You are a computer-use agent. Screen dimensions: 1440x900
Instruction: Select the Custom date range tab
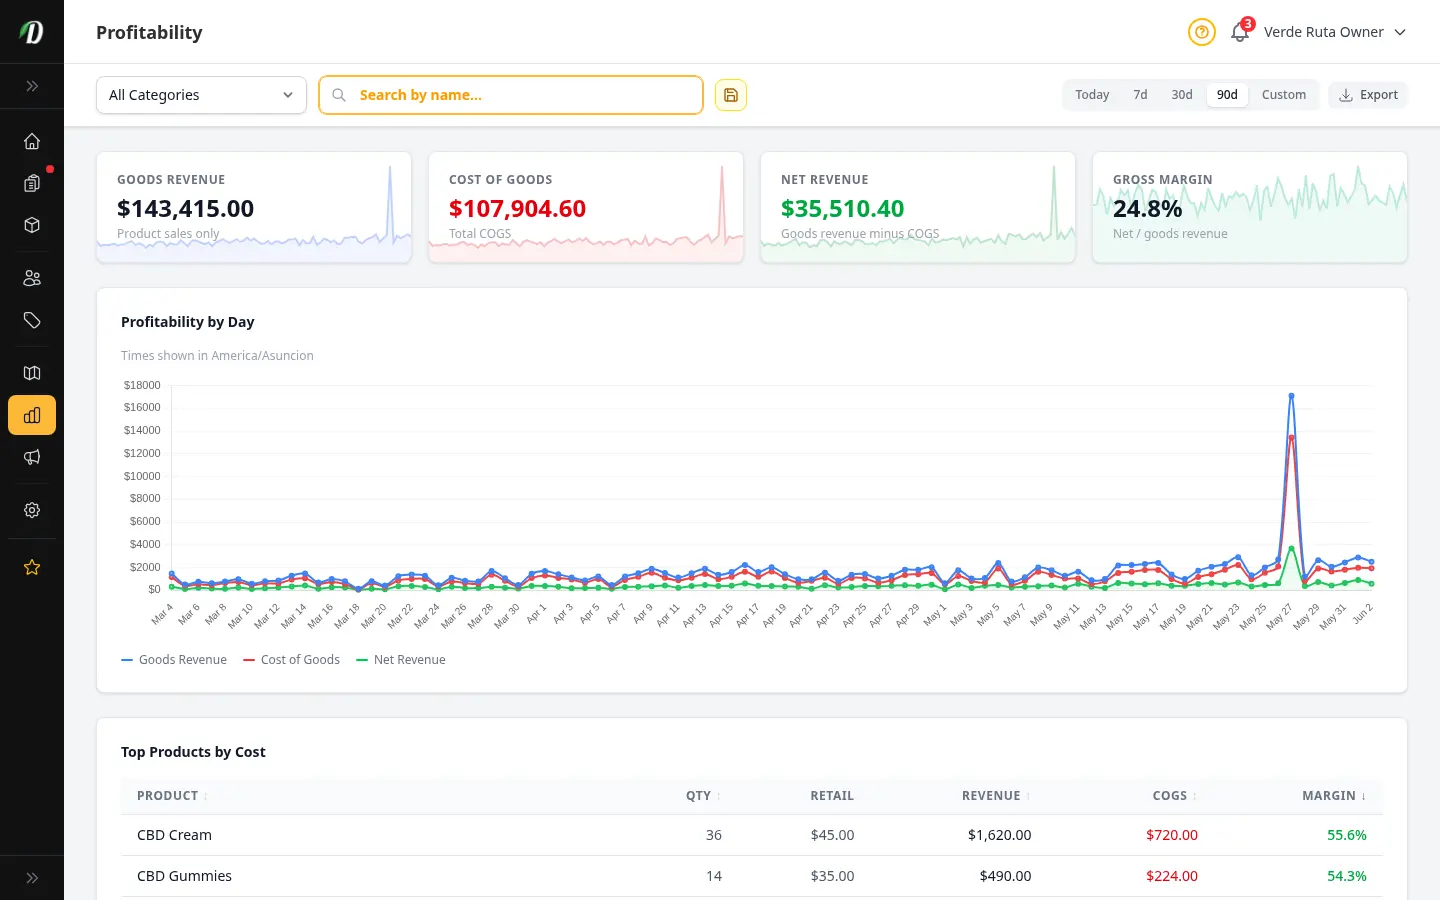1284,95
